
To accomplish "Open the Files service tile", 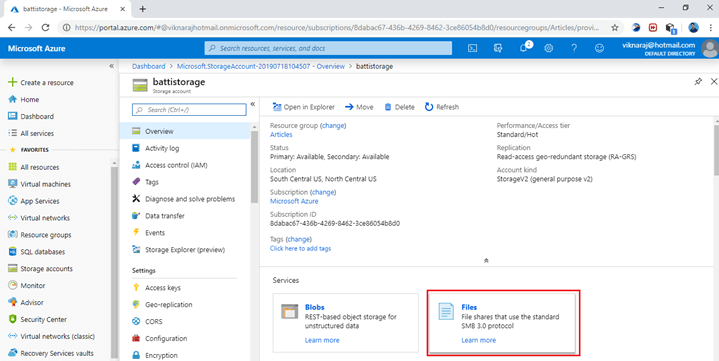I will pyautogui.click(x=502, y=323).
